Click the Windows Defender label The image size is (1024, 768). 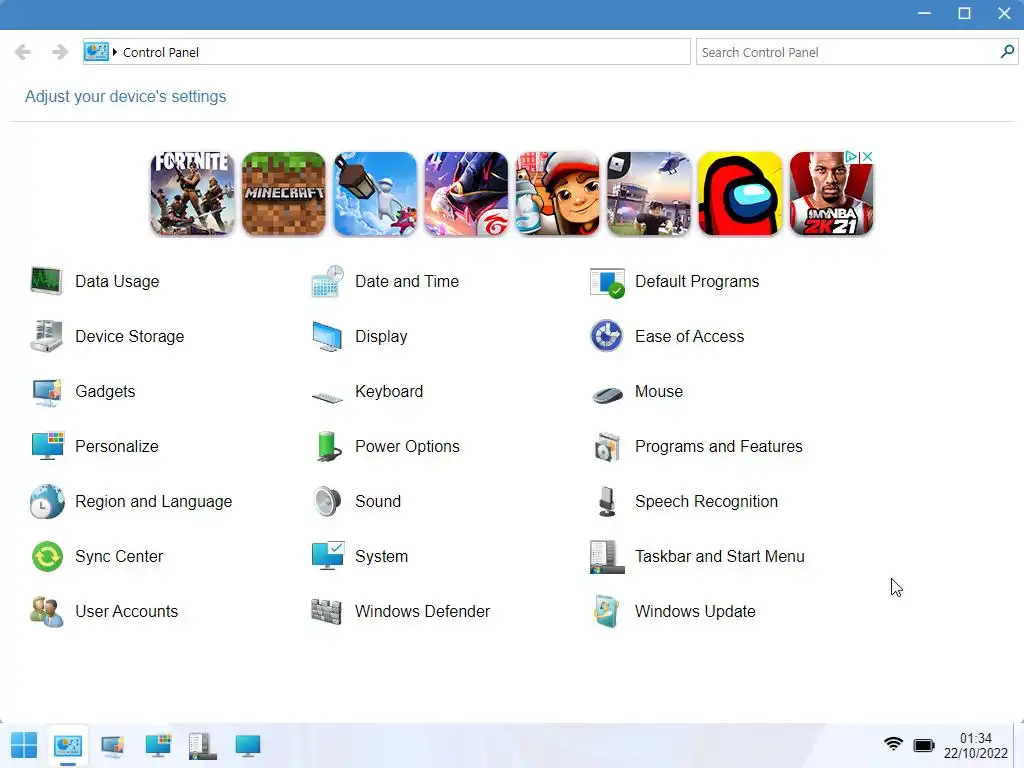point(422,611)
